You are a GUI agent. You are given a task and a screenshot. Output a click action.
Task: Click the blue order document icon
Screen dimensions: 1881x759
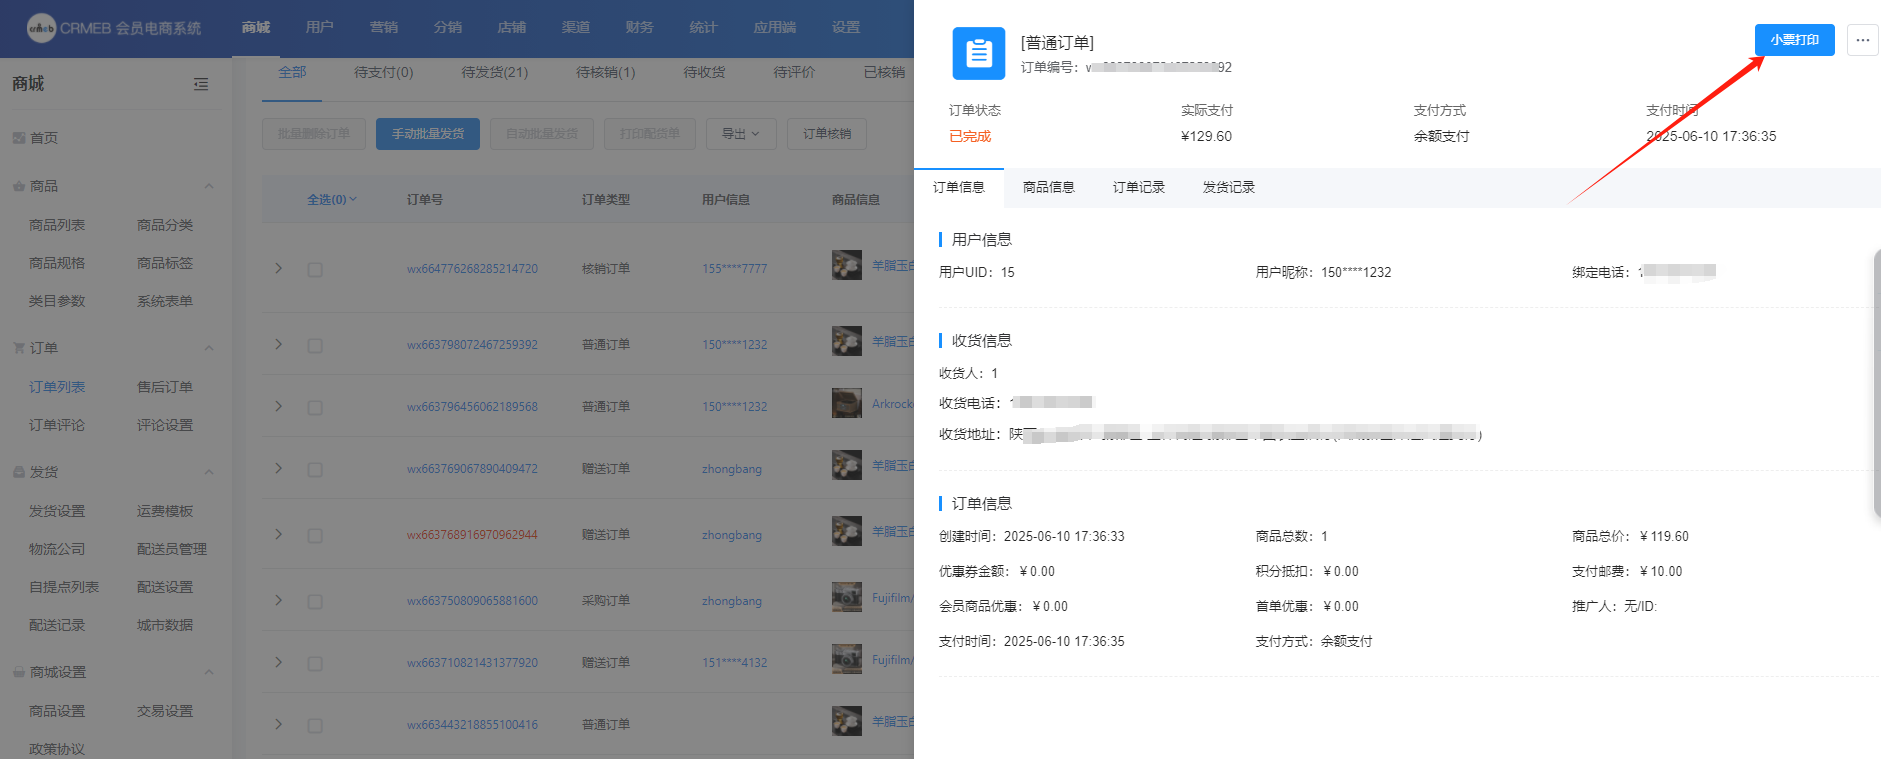coord(978,53)
